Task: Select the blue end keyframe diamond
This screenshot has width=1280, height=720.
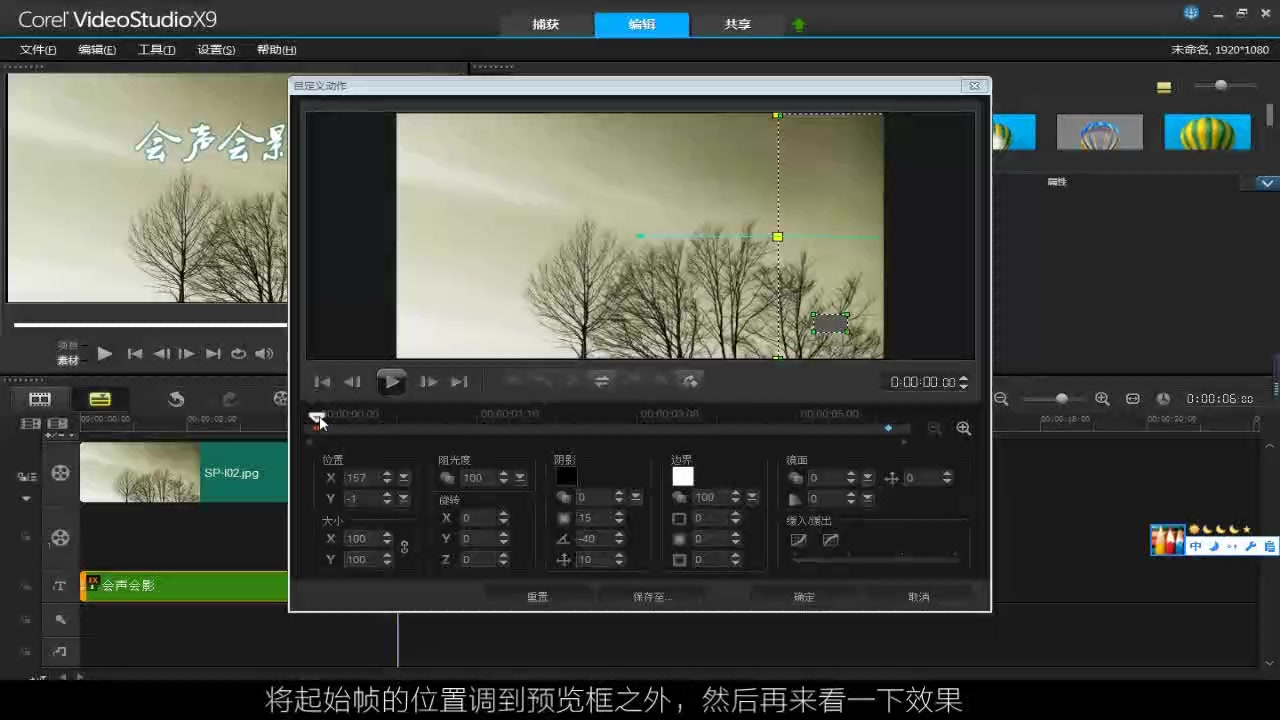Action: (888, 428)
